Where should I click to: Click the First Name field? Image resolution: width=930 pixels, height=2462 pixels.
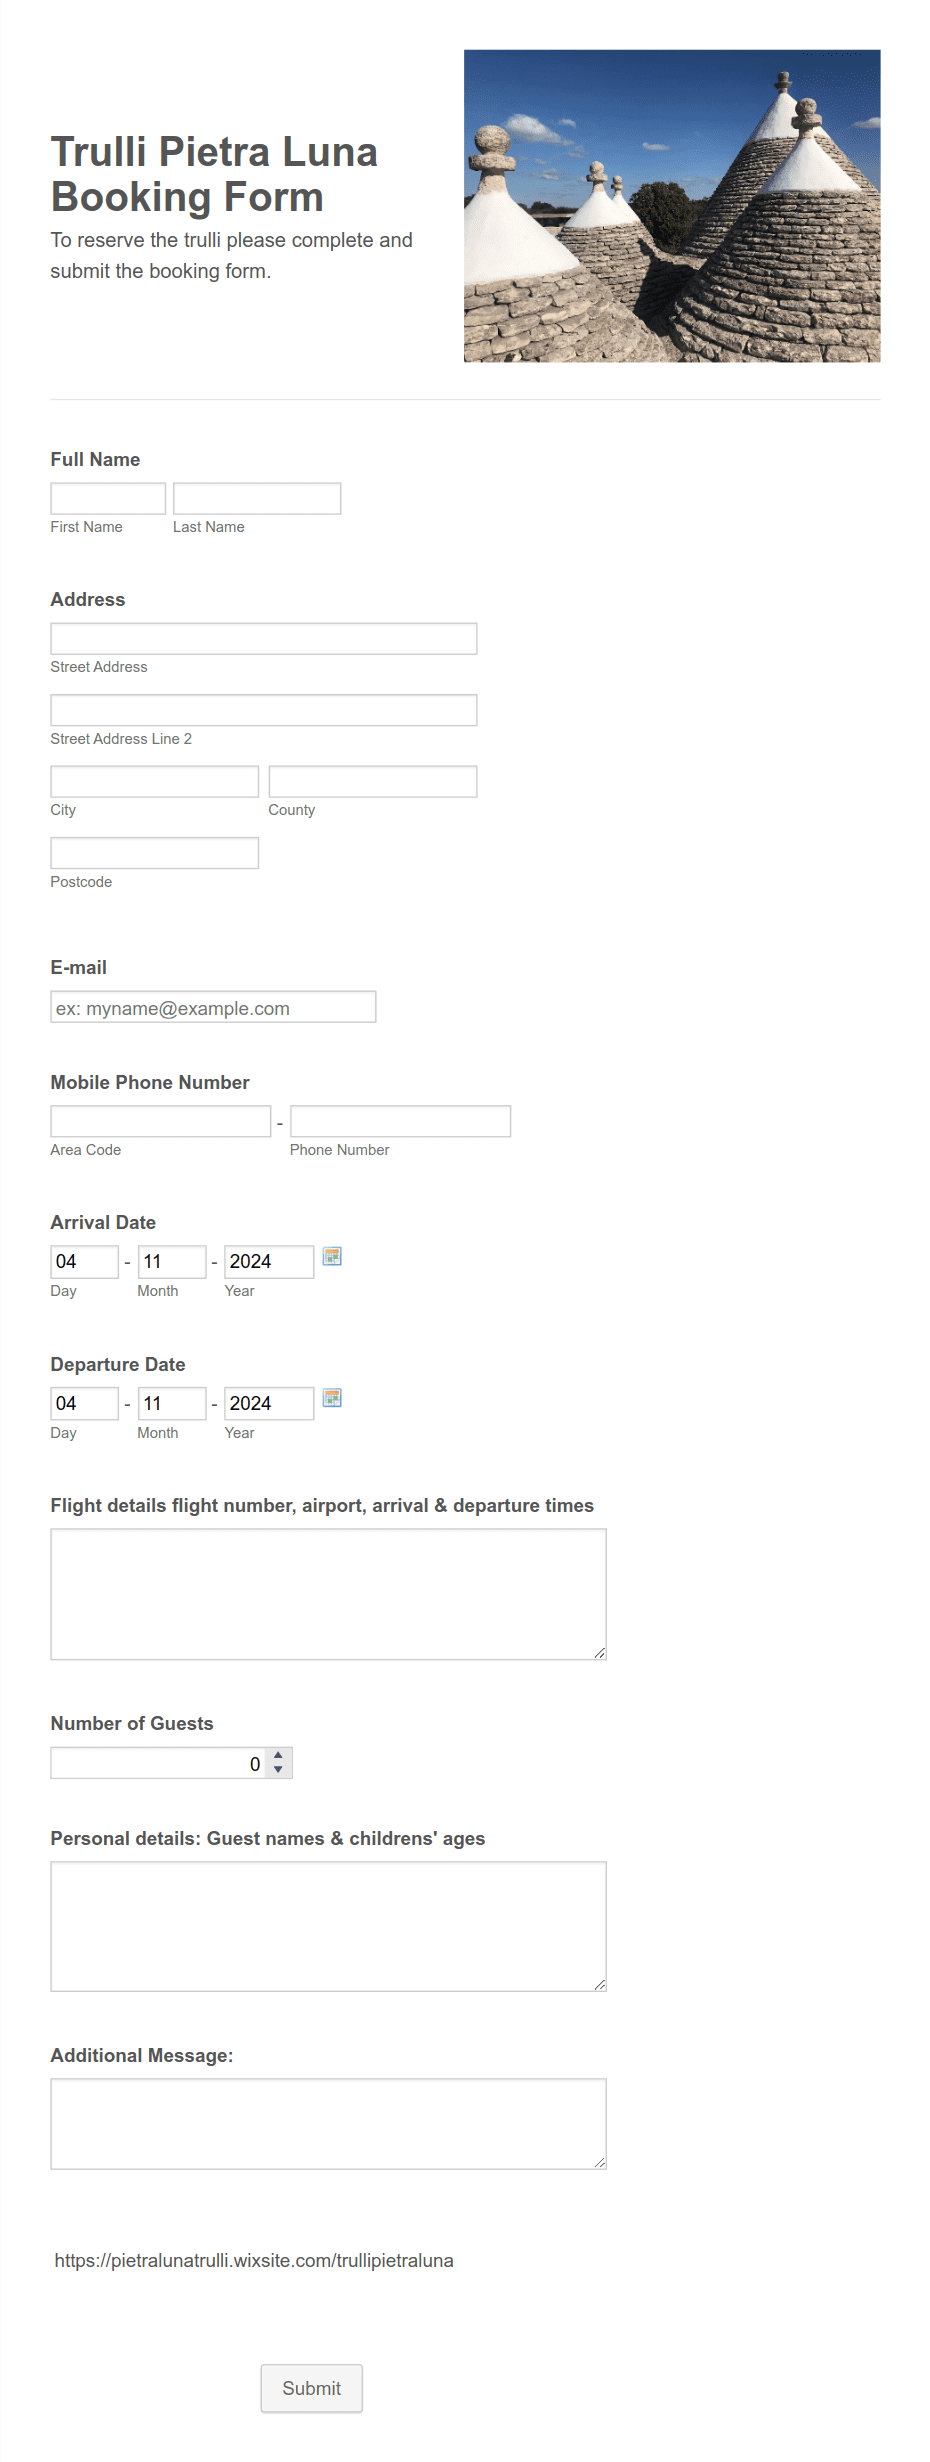(108, 499)
